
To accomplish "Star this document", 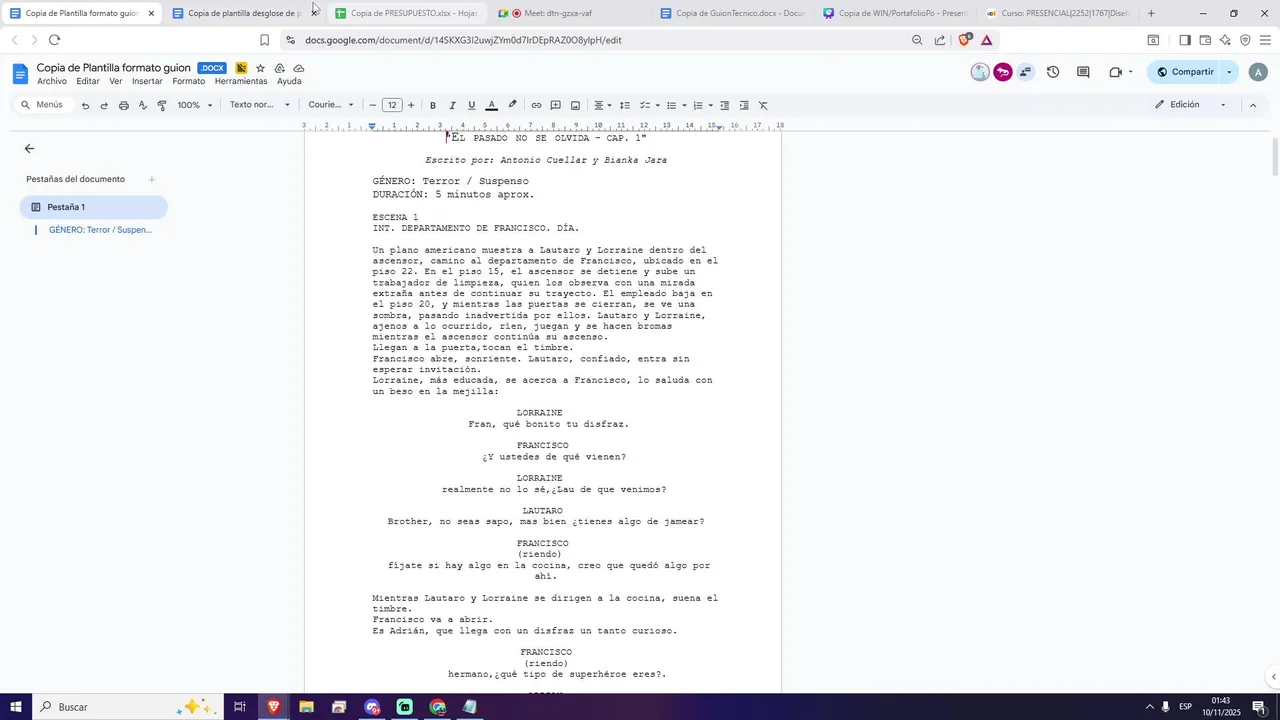I will (x=260, y=68).
